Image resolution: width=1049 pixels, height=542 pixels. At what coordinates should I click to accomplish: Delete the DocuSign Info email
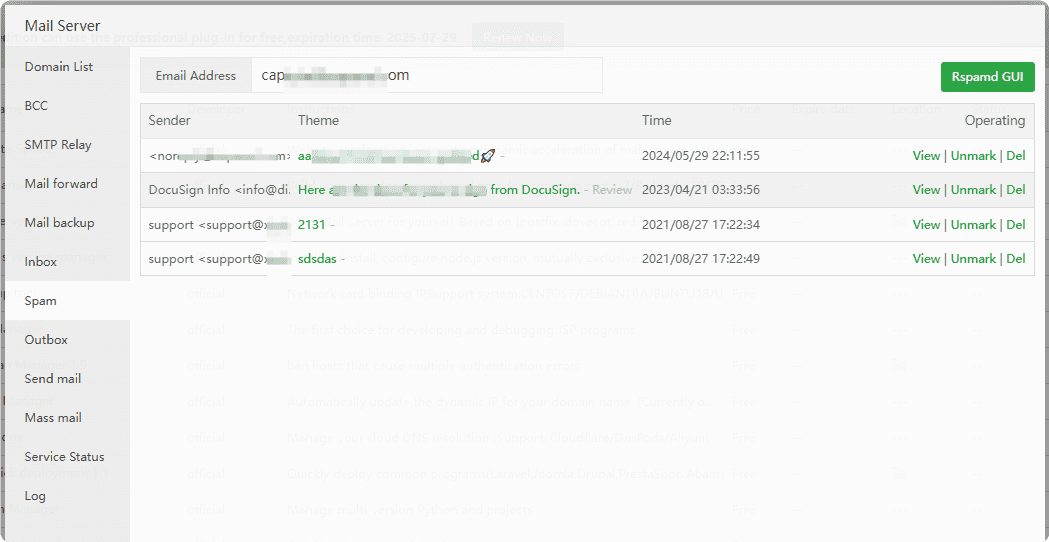[1016, 190]
